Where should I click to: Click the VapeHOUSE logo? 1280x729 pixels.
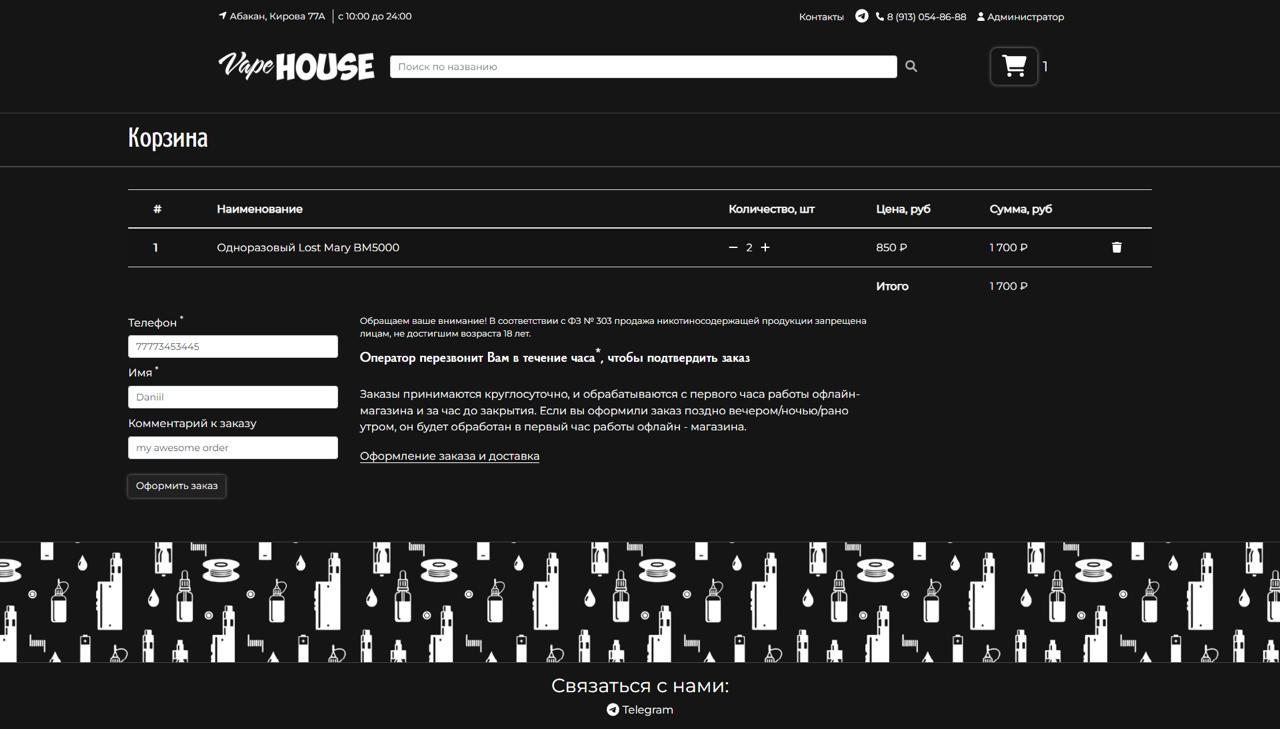pos(295,66)
